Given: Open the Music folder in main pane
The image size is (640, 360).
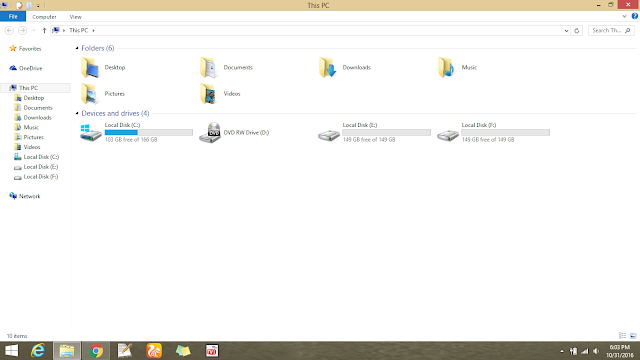Looking at the screenshot, I should 458,67.
